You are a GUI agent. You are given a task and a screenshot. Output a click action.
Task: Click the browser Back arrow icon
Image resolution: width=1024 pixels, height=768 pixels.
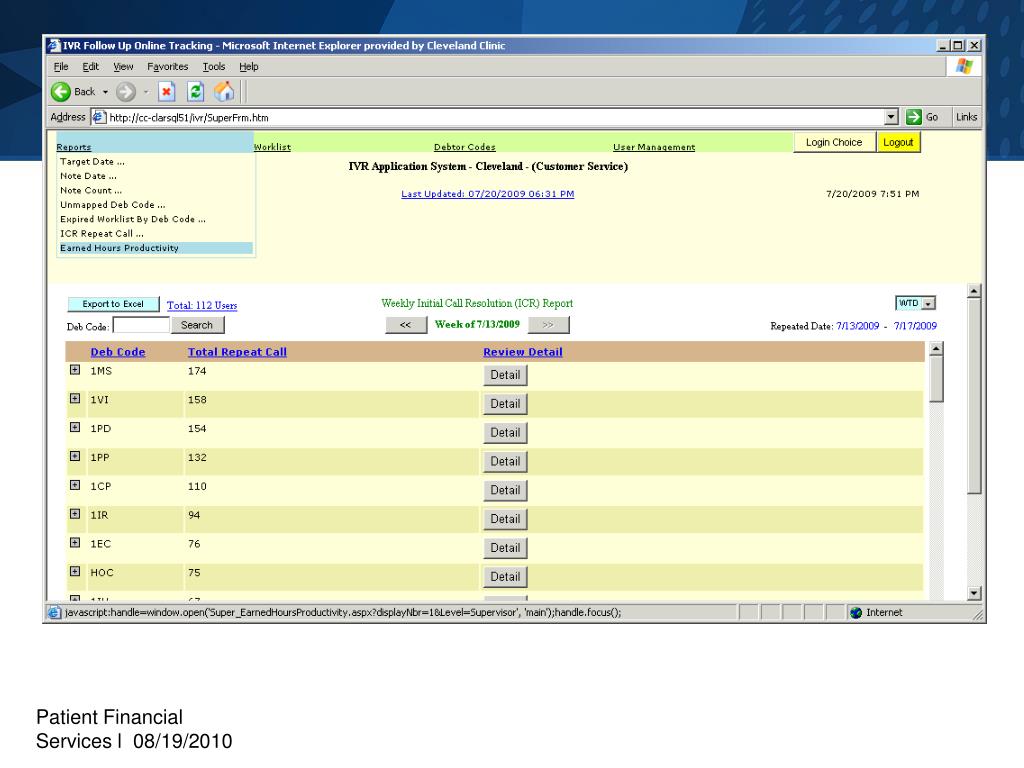click(62, 92)
